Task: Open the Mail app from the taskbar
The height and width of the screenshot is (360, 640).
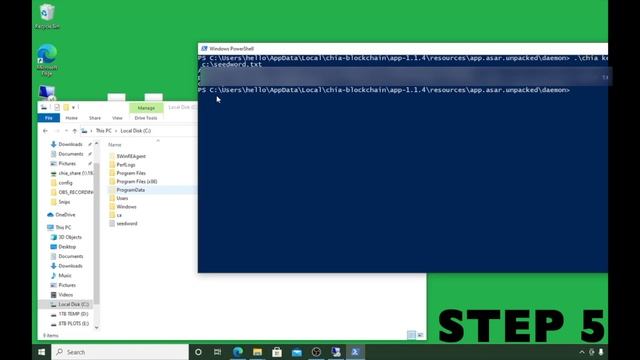Action: coord(297,352)
